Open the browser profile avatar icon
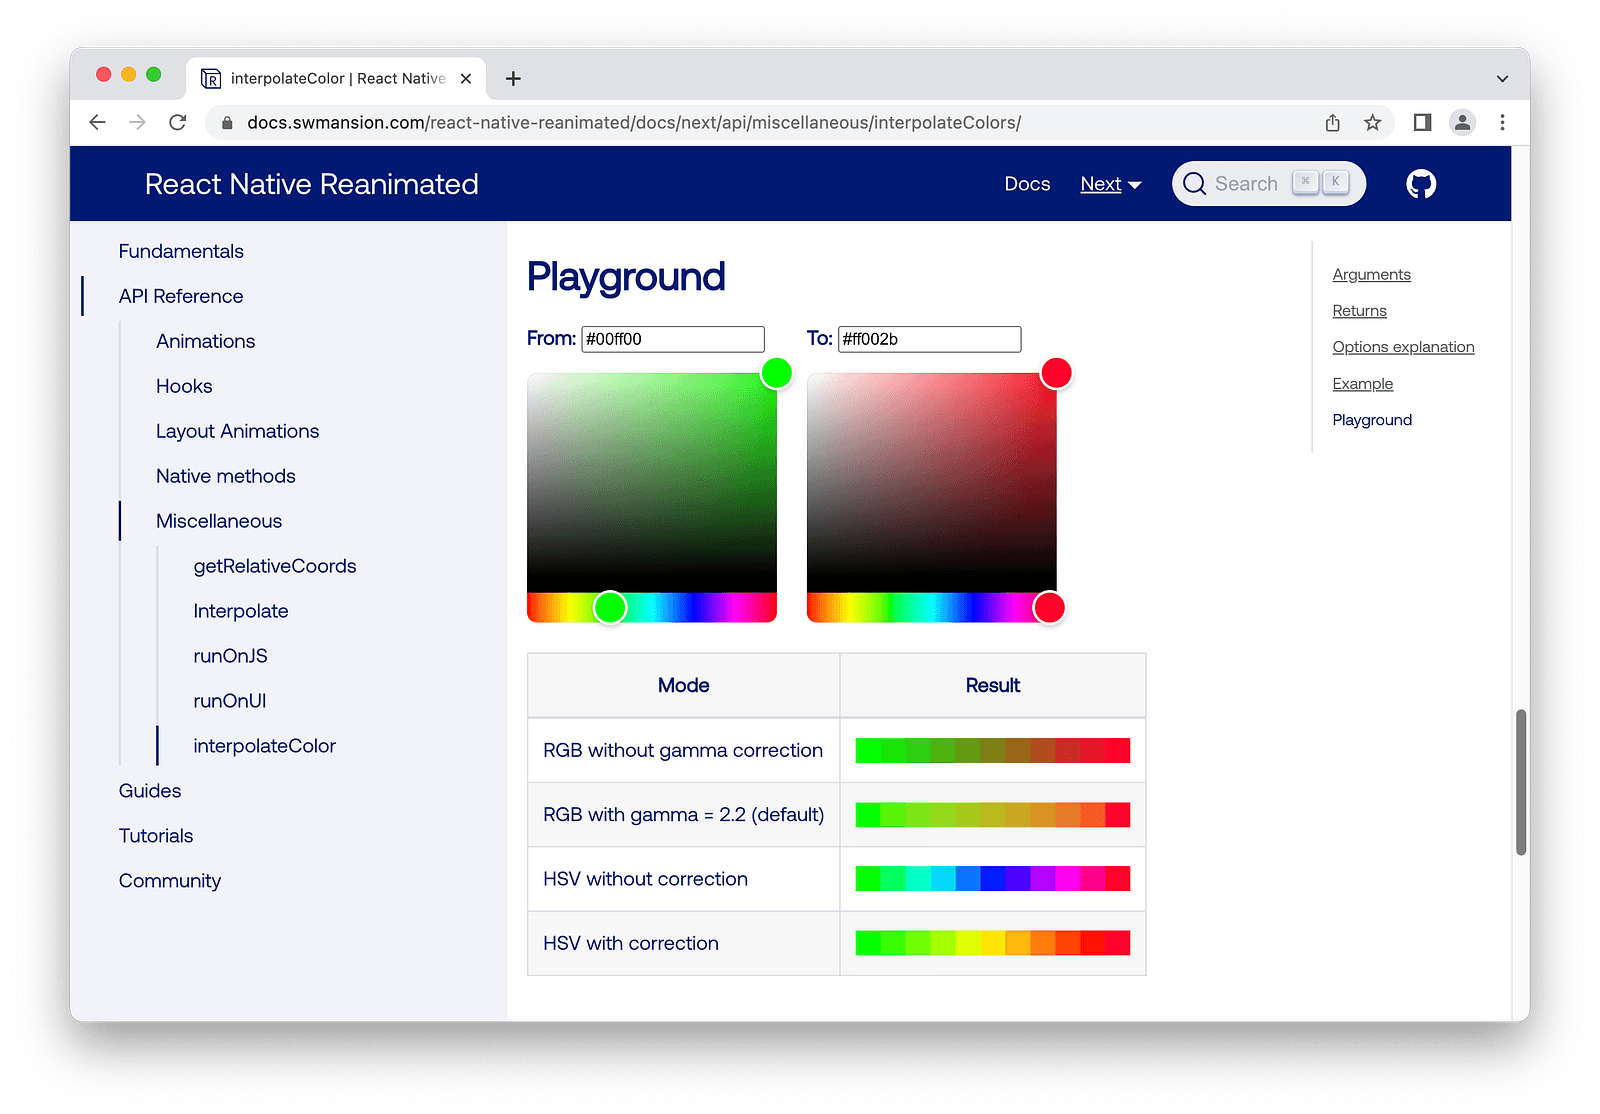 [x=1462, y=122]
